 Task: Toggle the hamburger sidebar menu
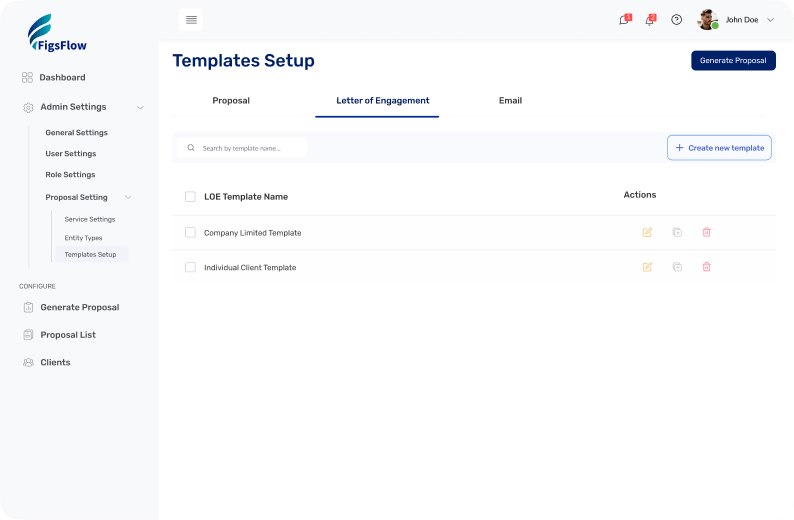(191, 20)
